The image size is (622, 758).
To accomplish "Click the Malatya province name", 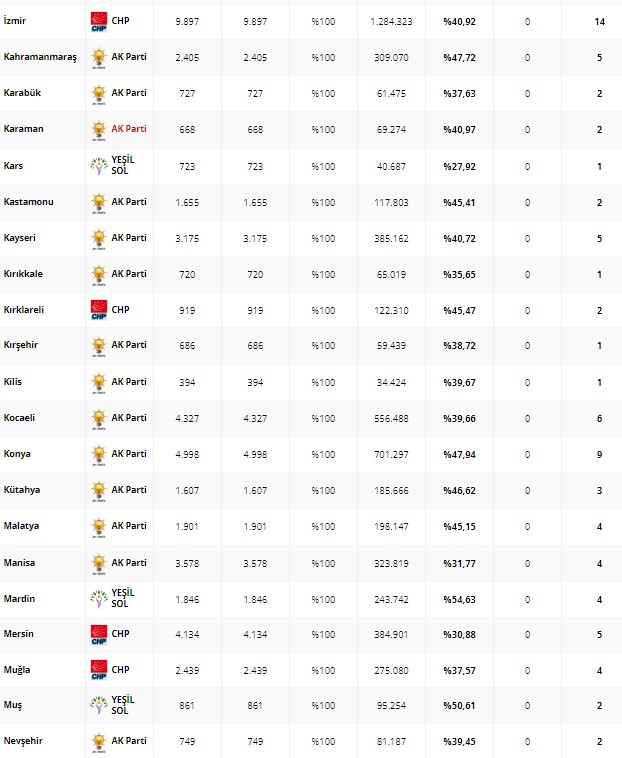I will [x=21, y=526].
